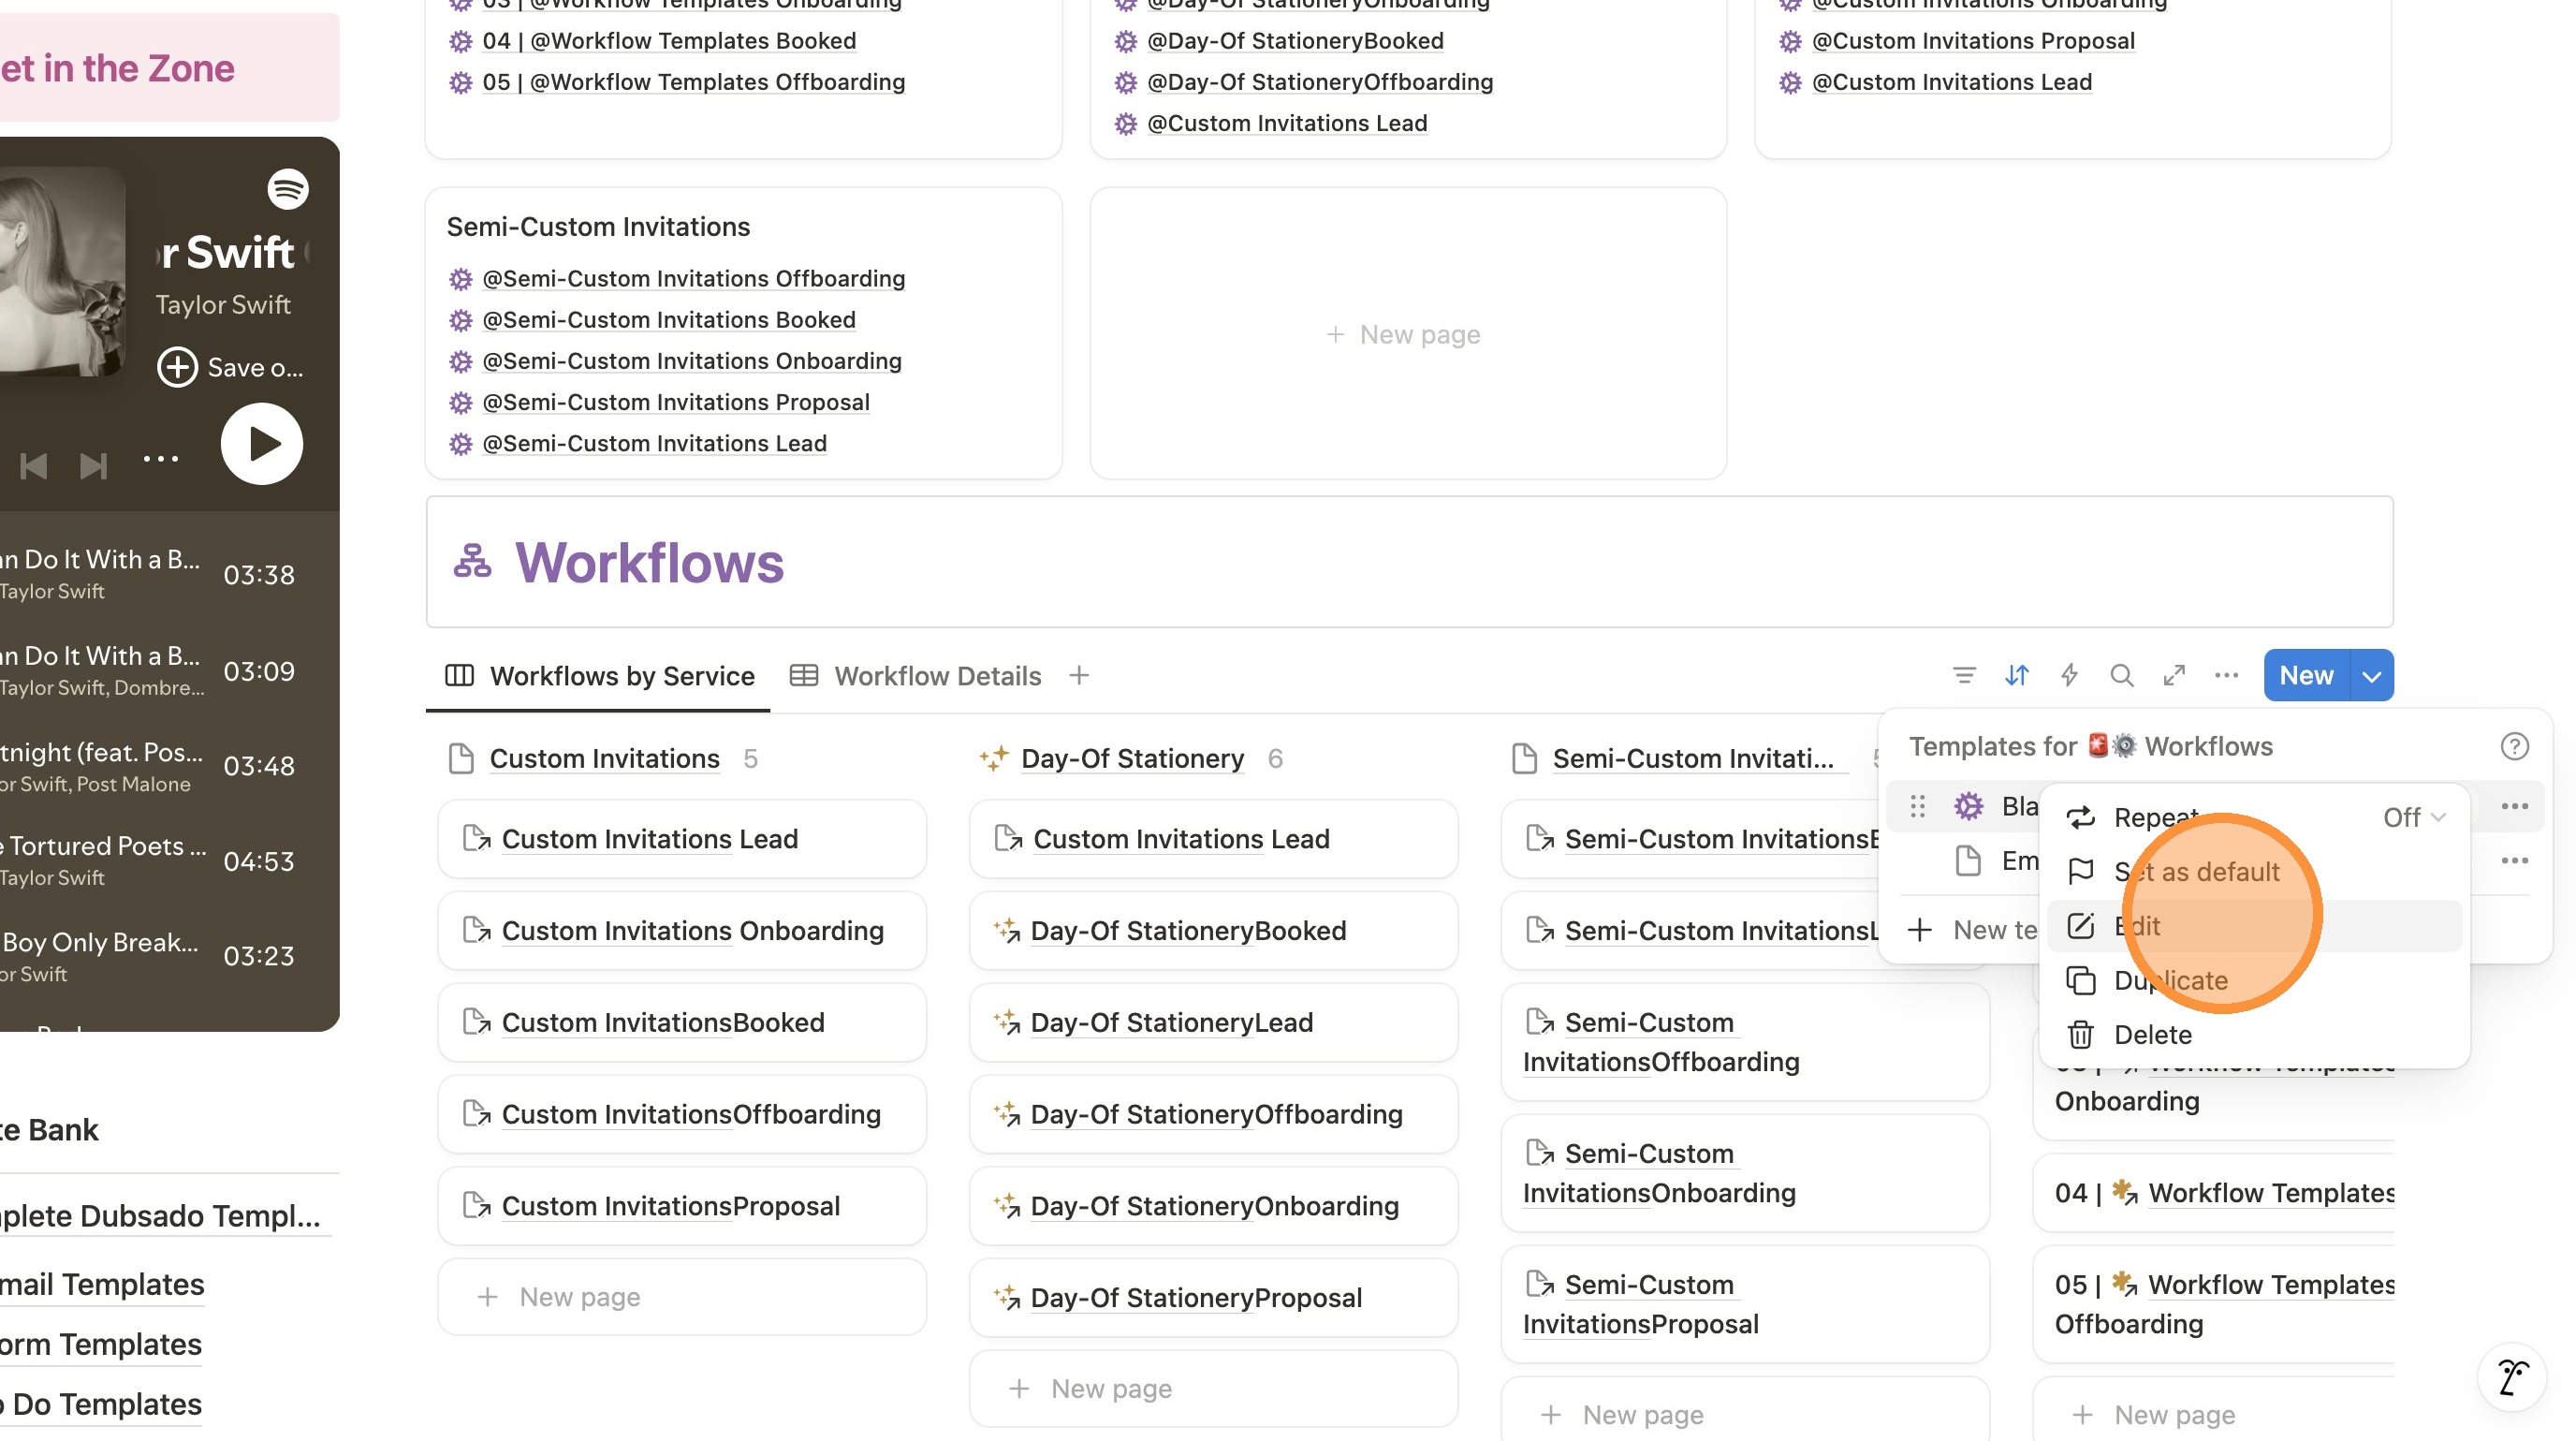Open the sort arrows icon
This screenshot has width=2576, height=1441.
(x=2017, y=676)
